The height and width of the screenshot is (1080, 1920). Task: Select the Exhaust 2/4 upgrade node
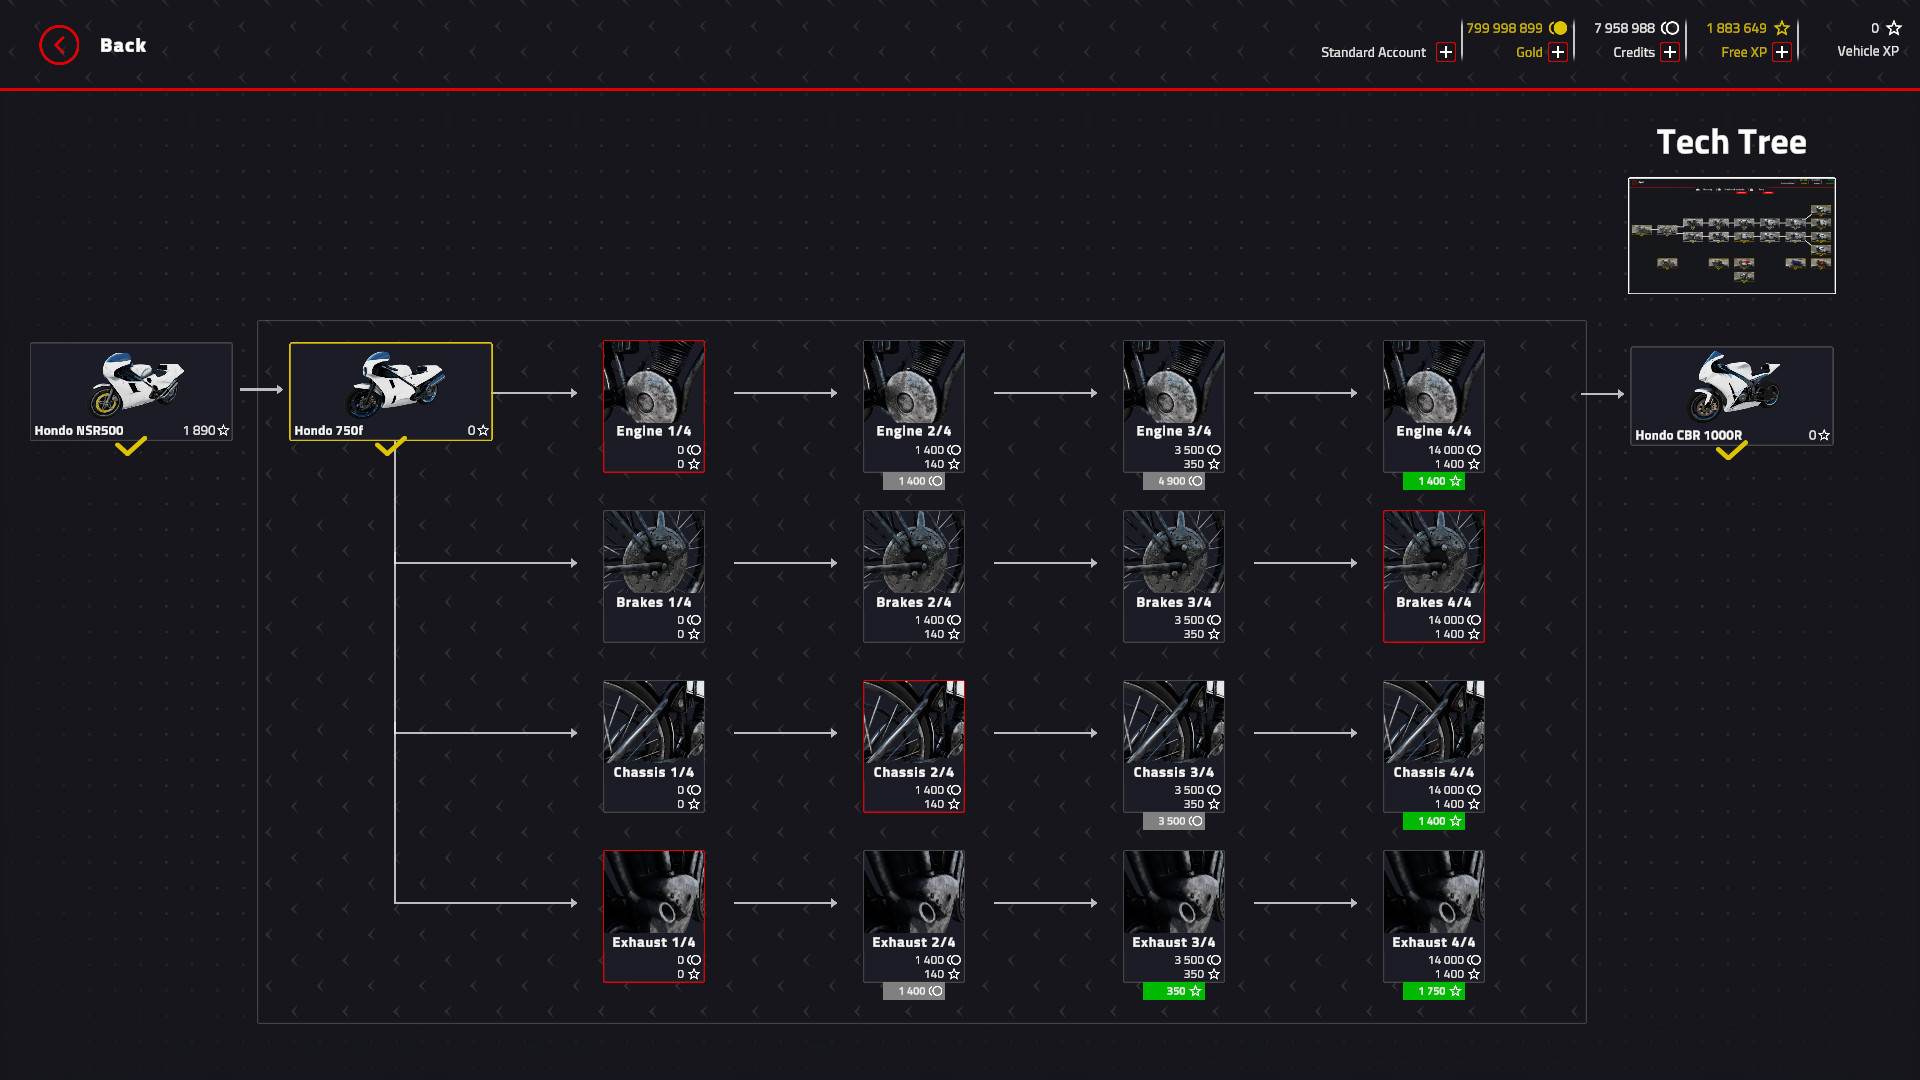click(913, 915)
